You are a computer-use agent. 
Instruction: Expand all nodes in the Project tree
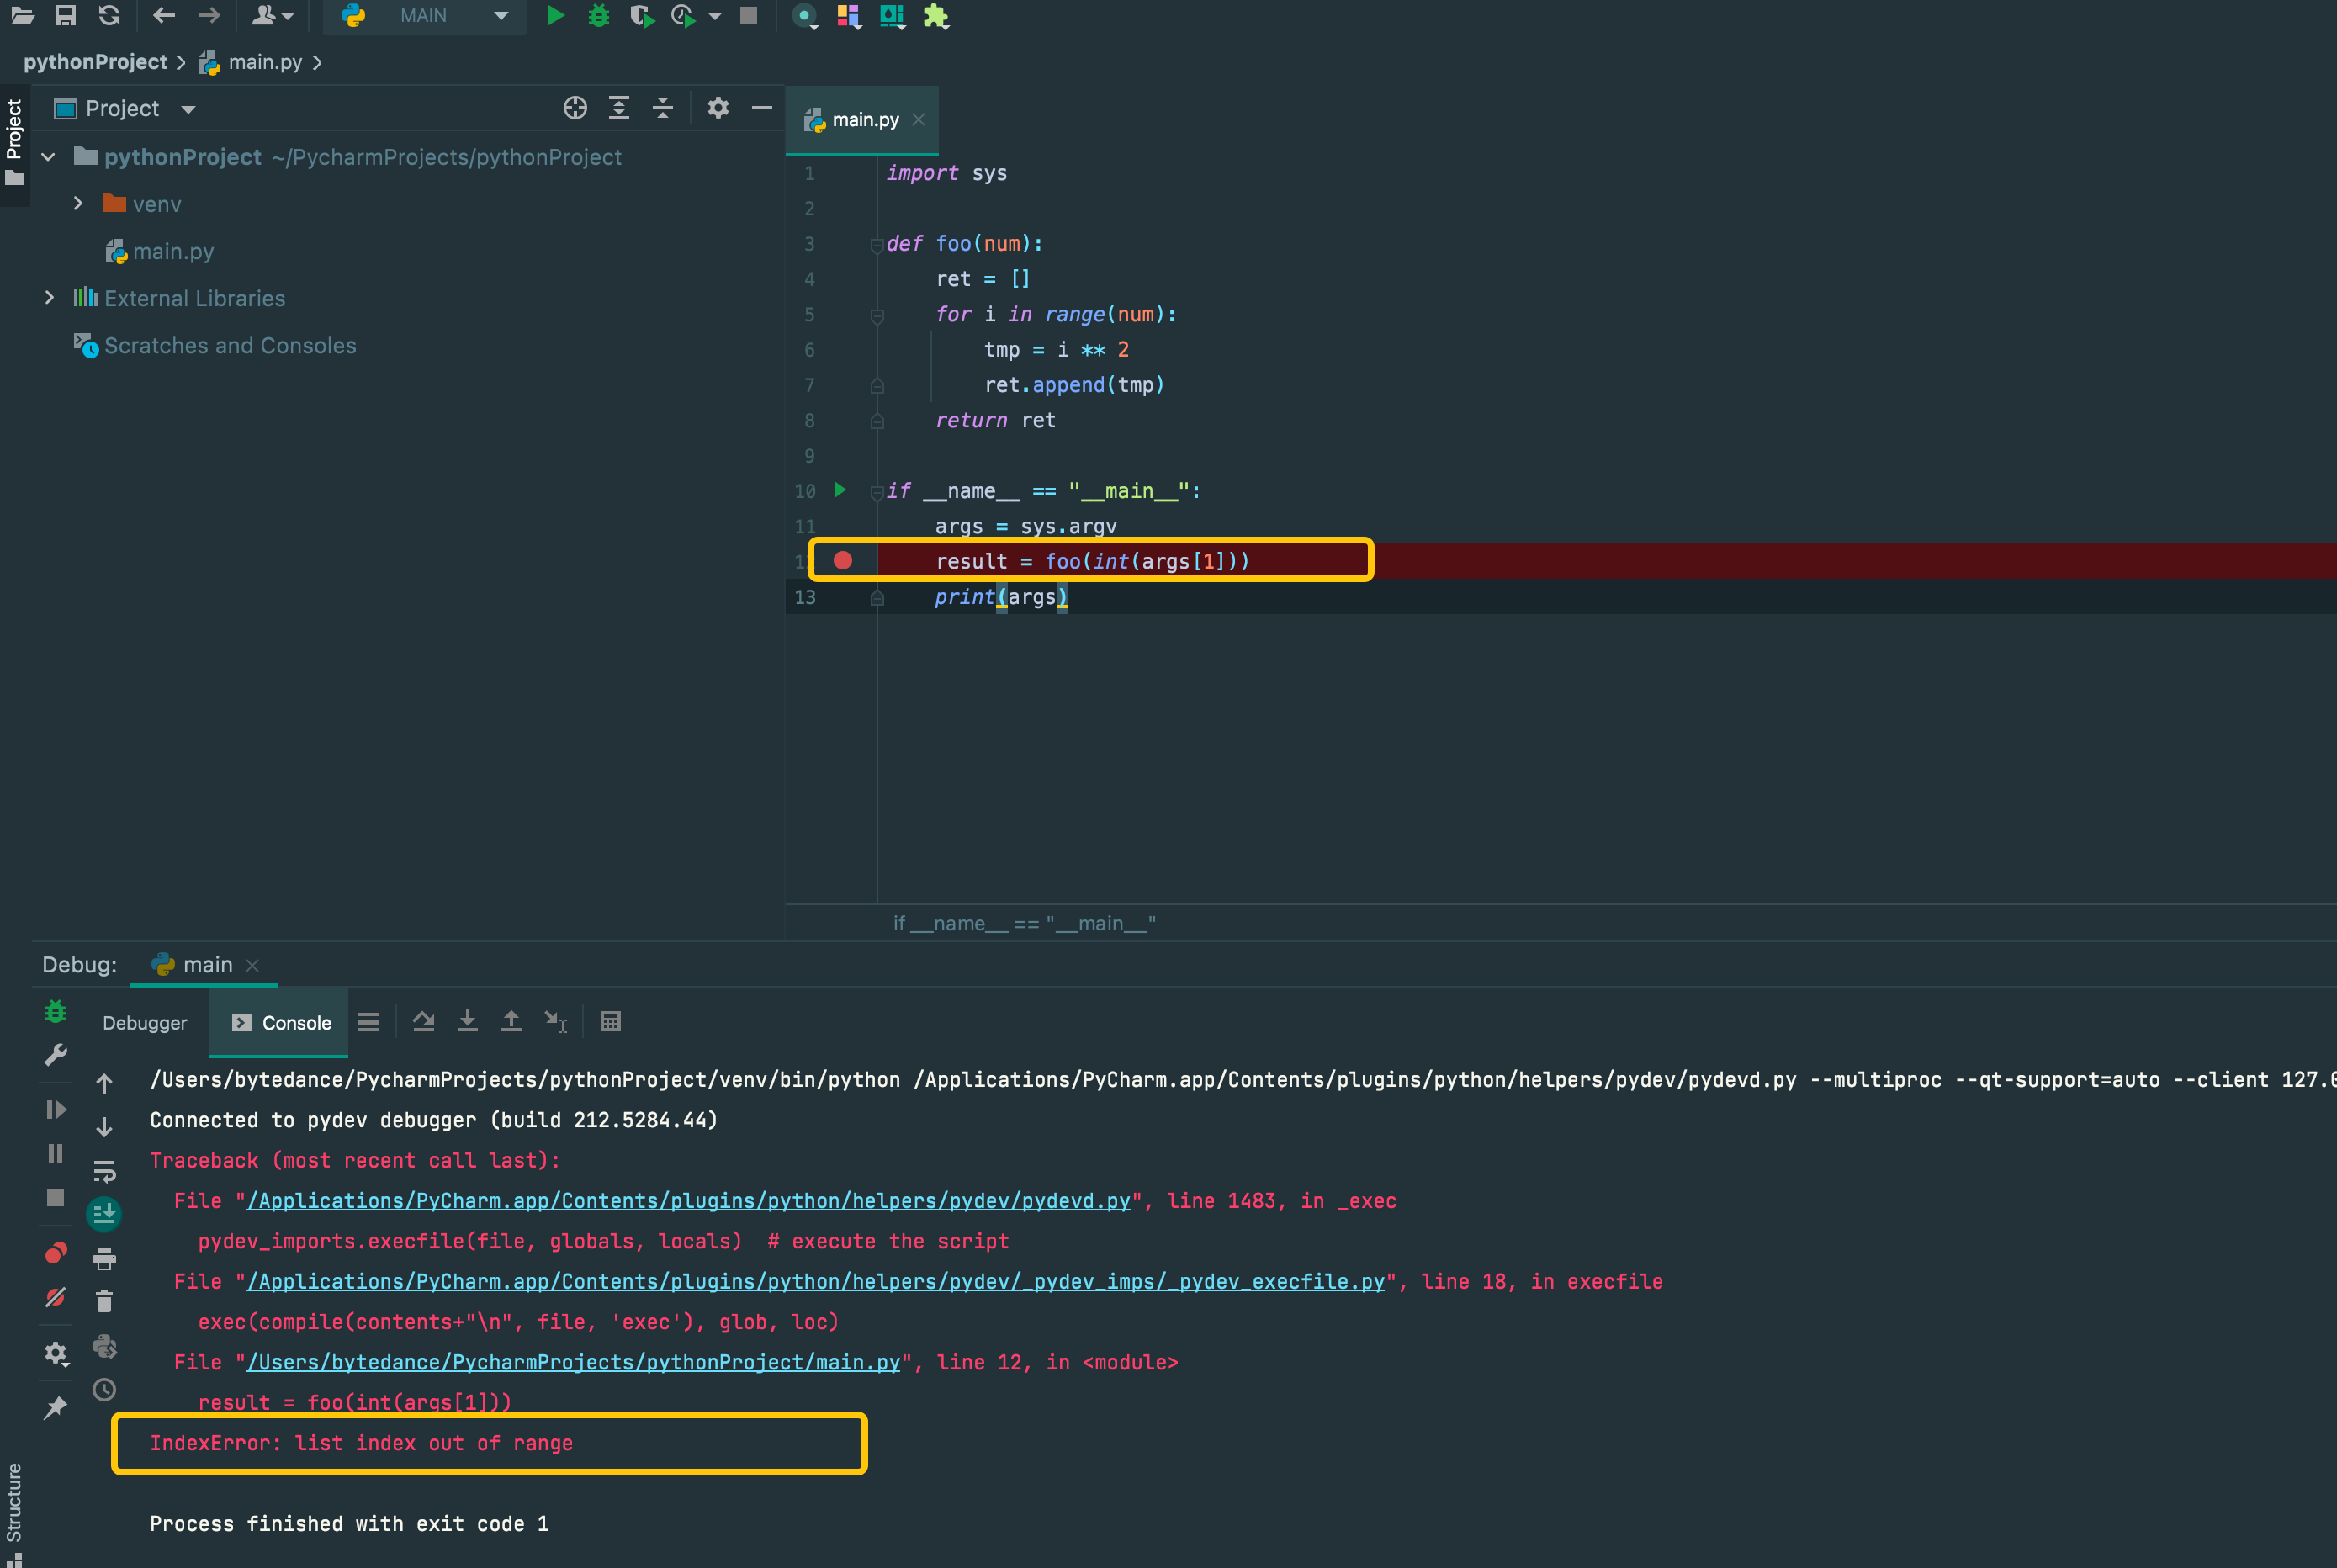[x=619, y=108]
